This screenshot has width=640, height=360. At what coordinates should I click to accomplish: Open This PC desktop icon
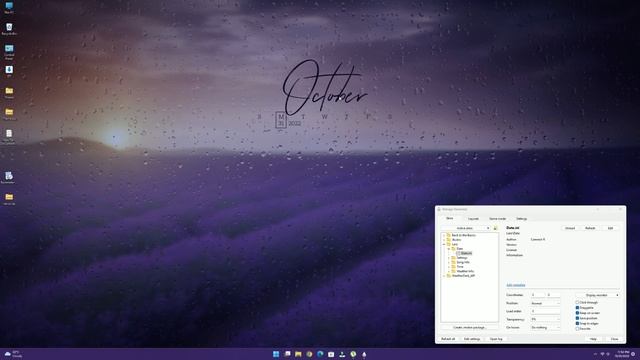9,7
